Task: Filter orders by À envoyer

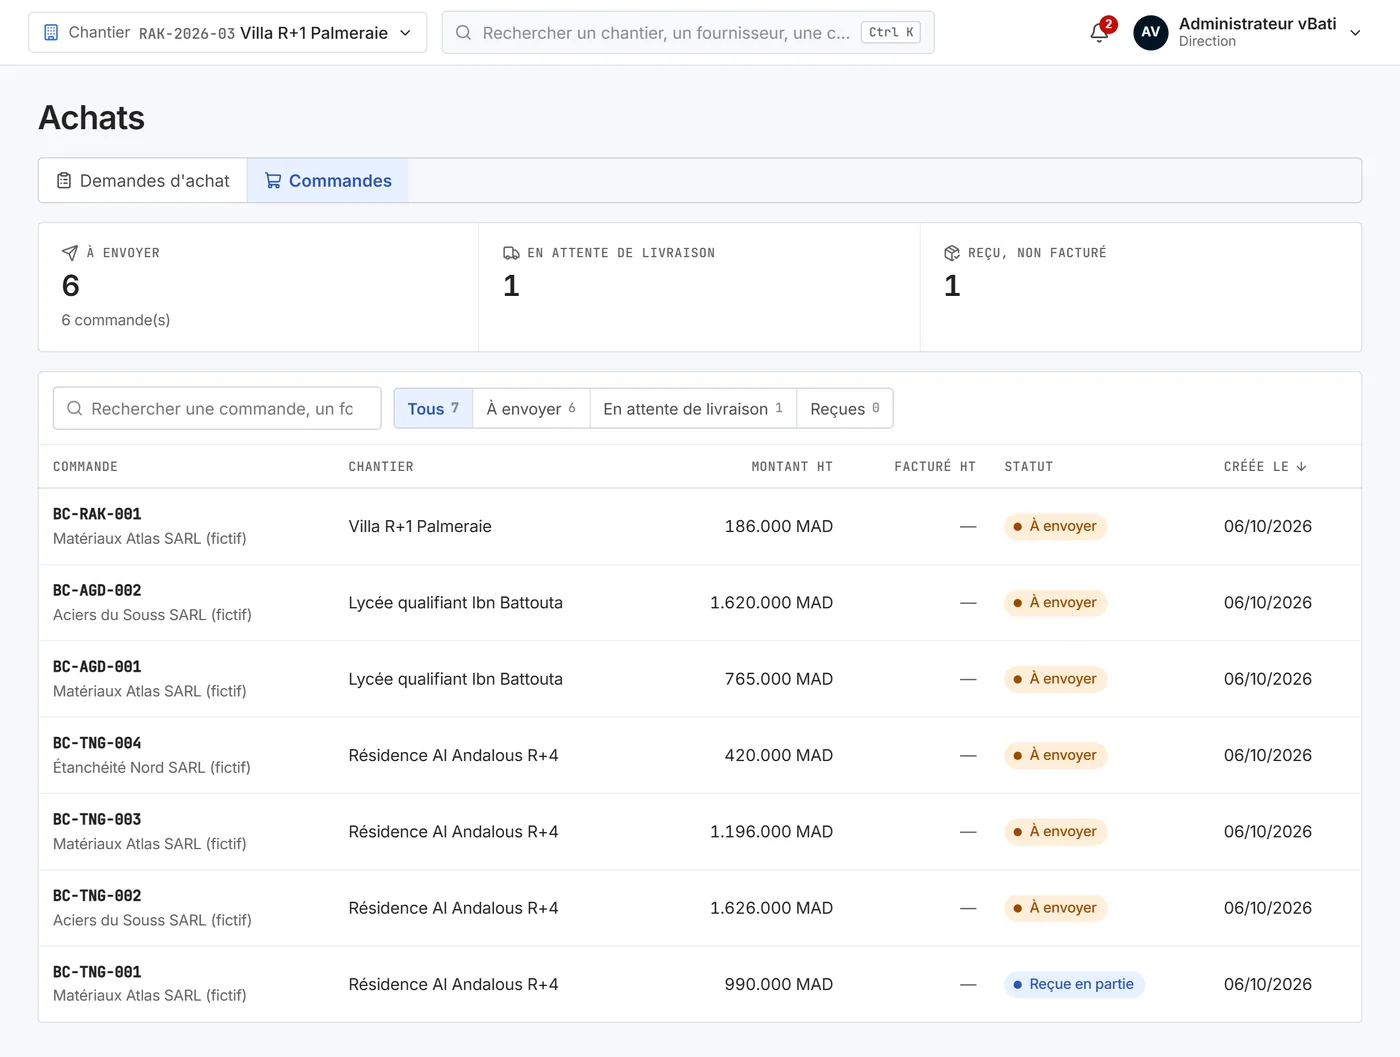Action: [x=531, y=409]
